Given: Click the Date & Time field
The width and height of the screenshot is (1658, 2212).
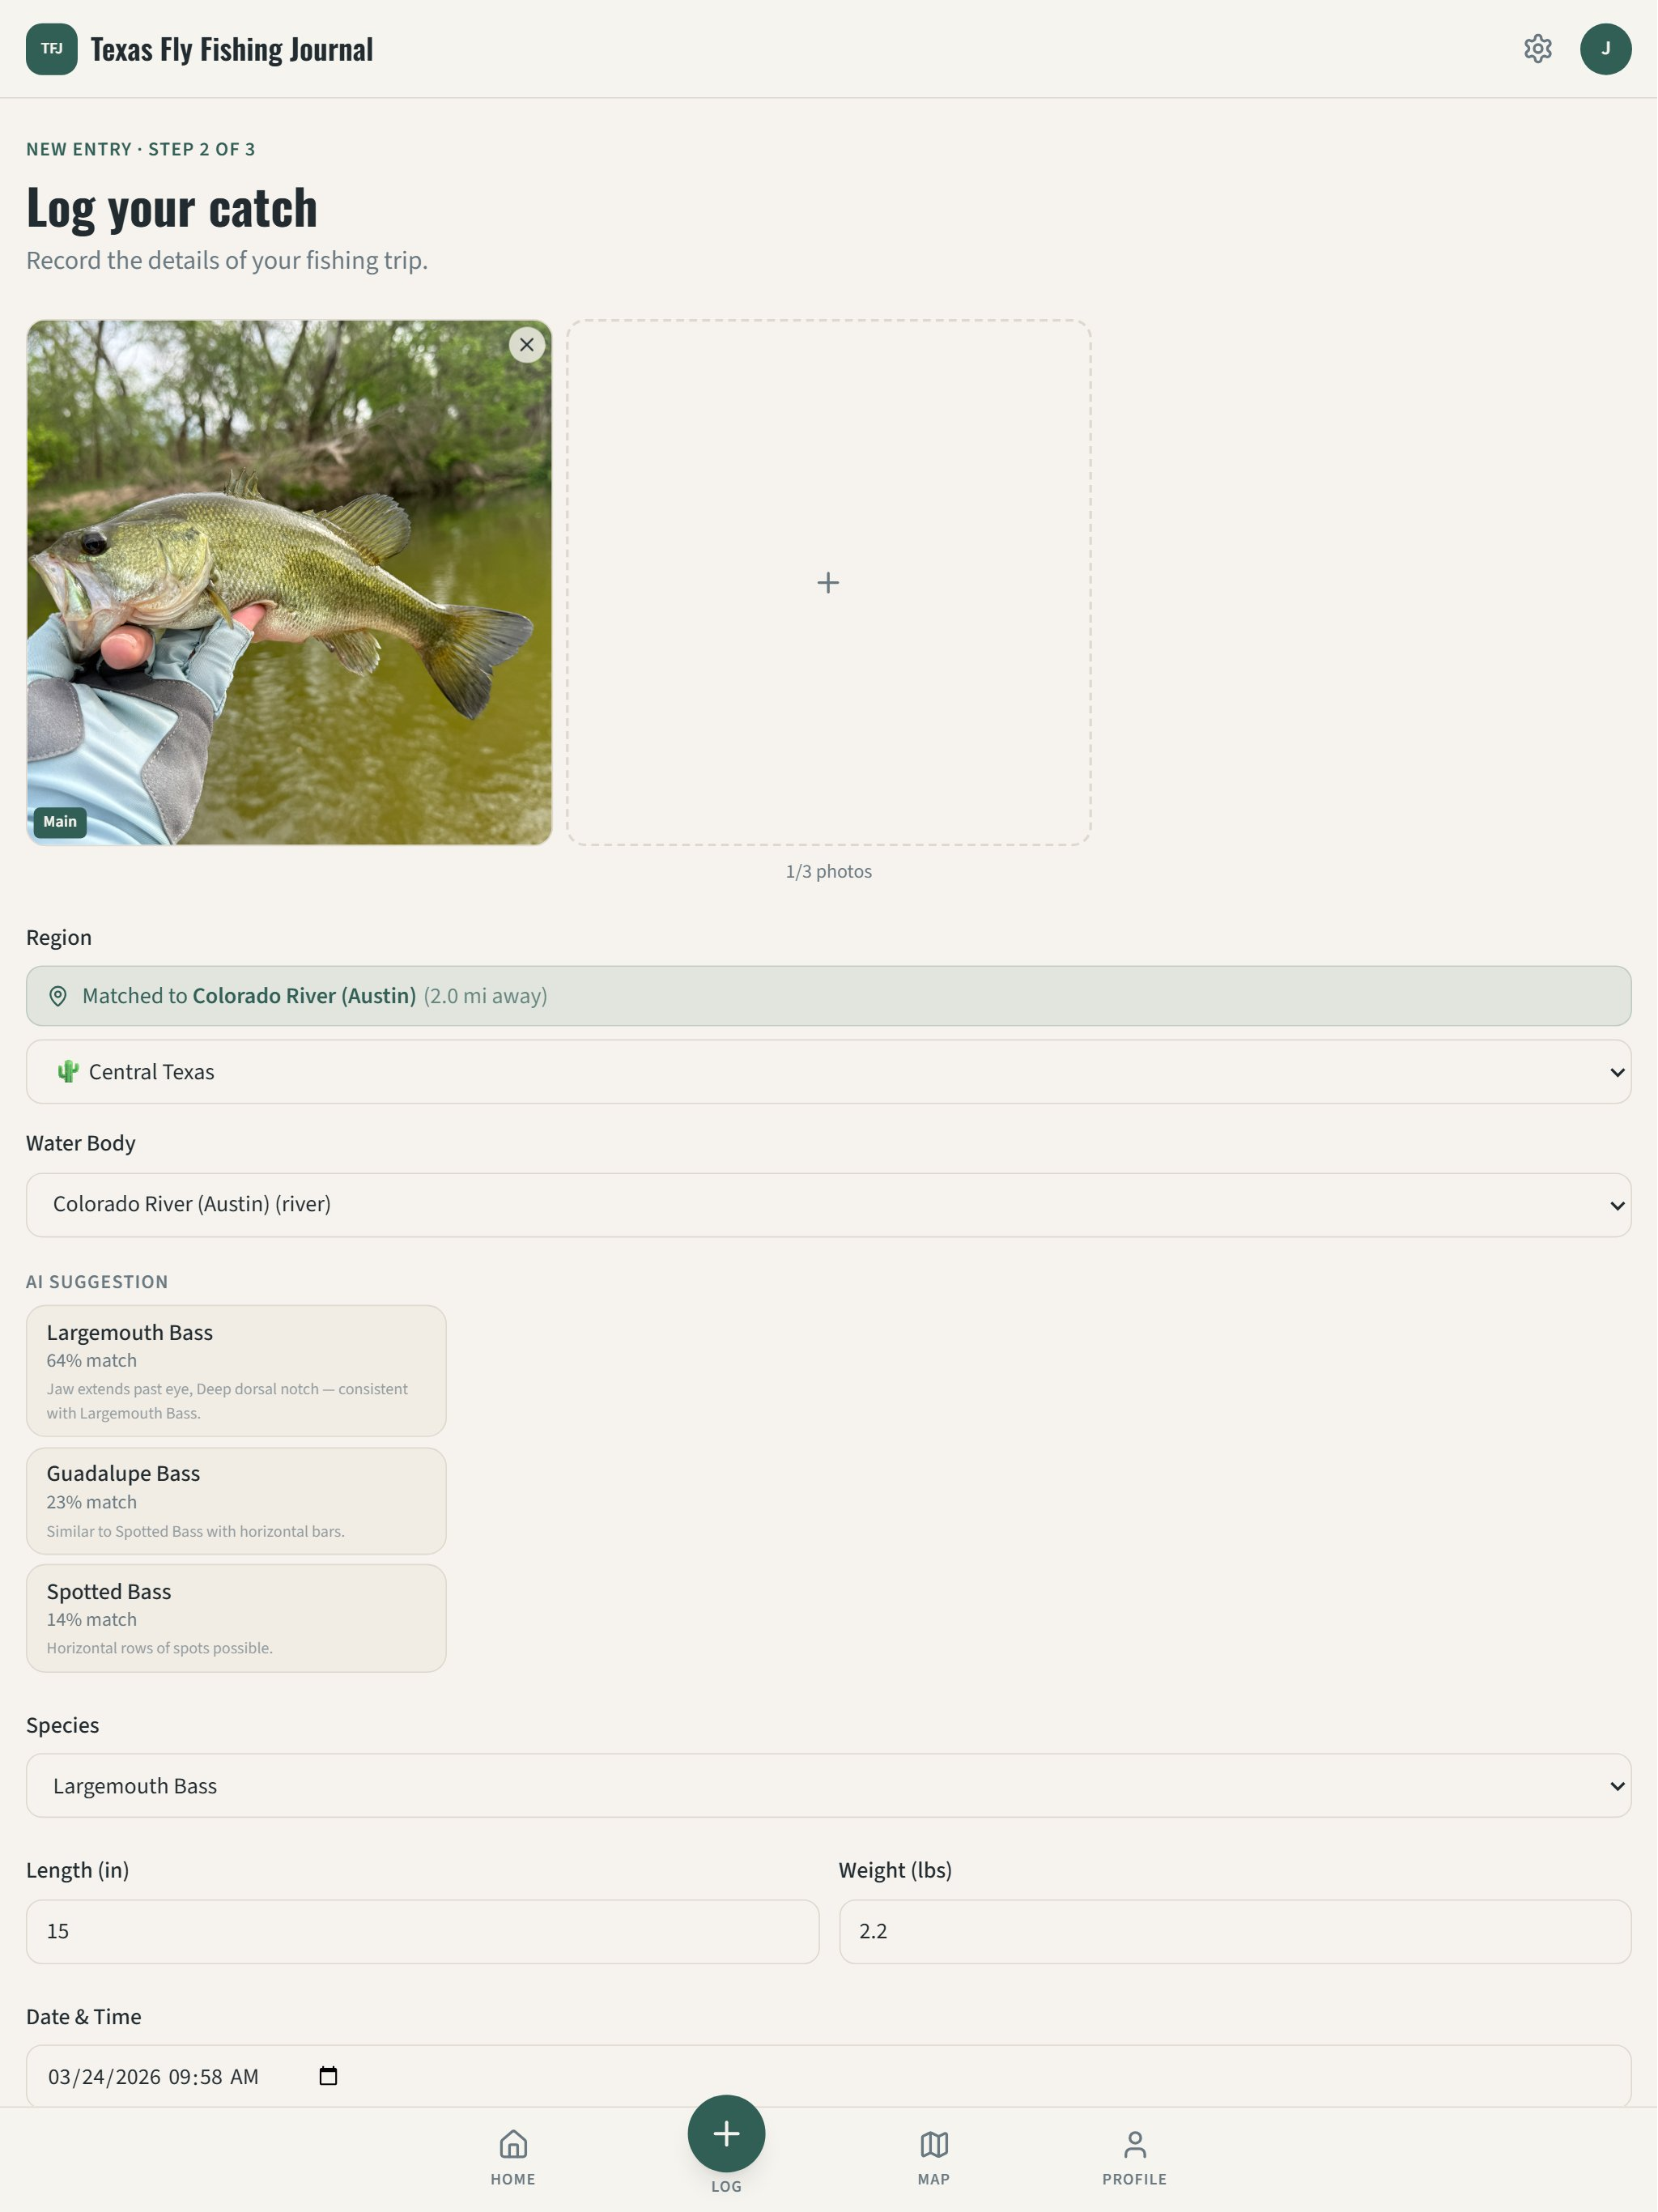Looking at the screenshot, I should coord(828,2076).
